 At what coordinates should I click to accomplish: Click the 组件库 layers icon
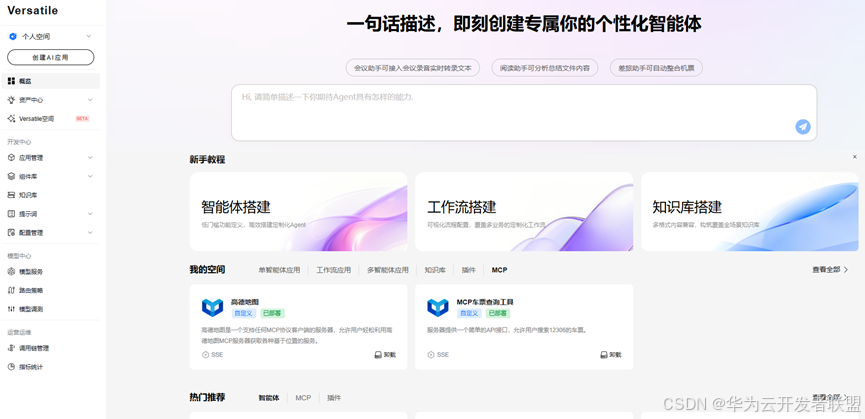[11, 176]
